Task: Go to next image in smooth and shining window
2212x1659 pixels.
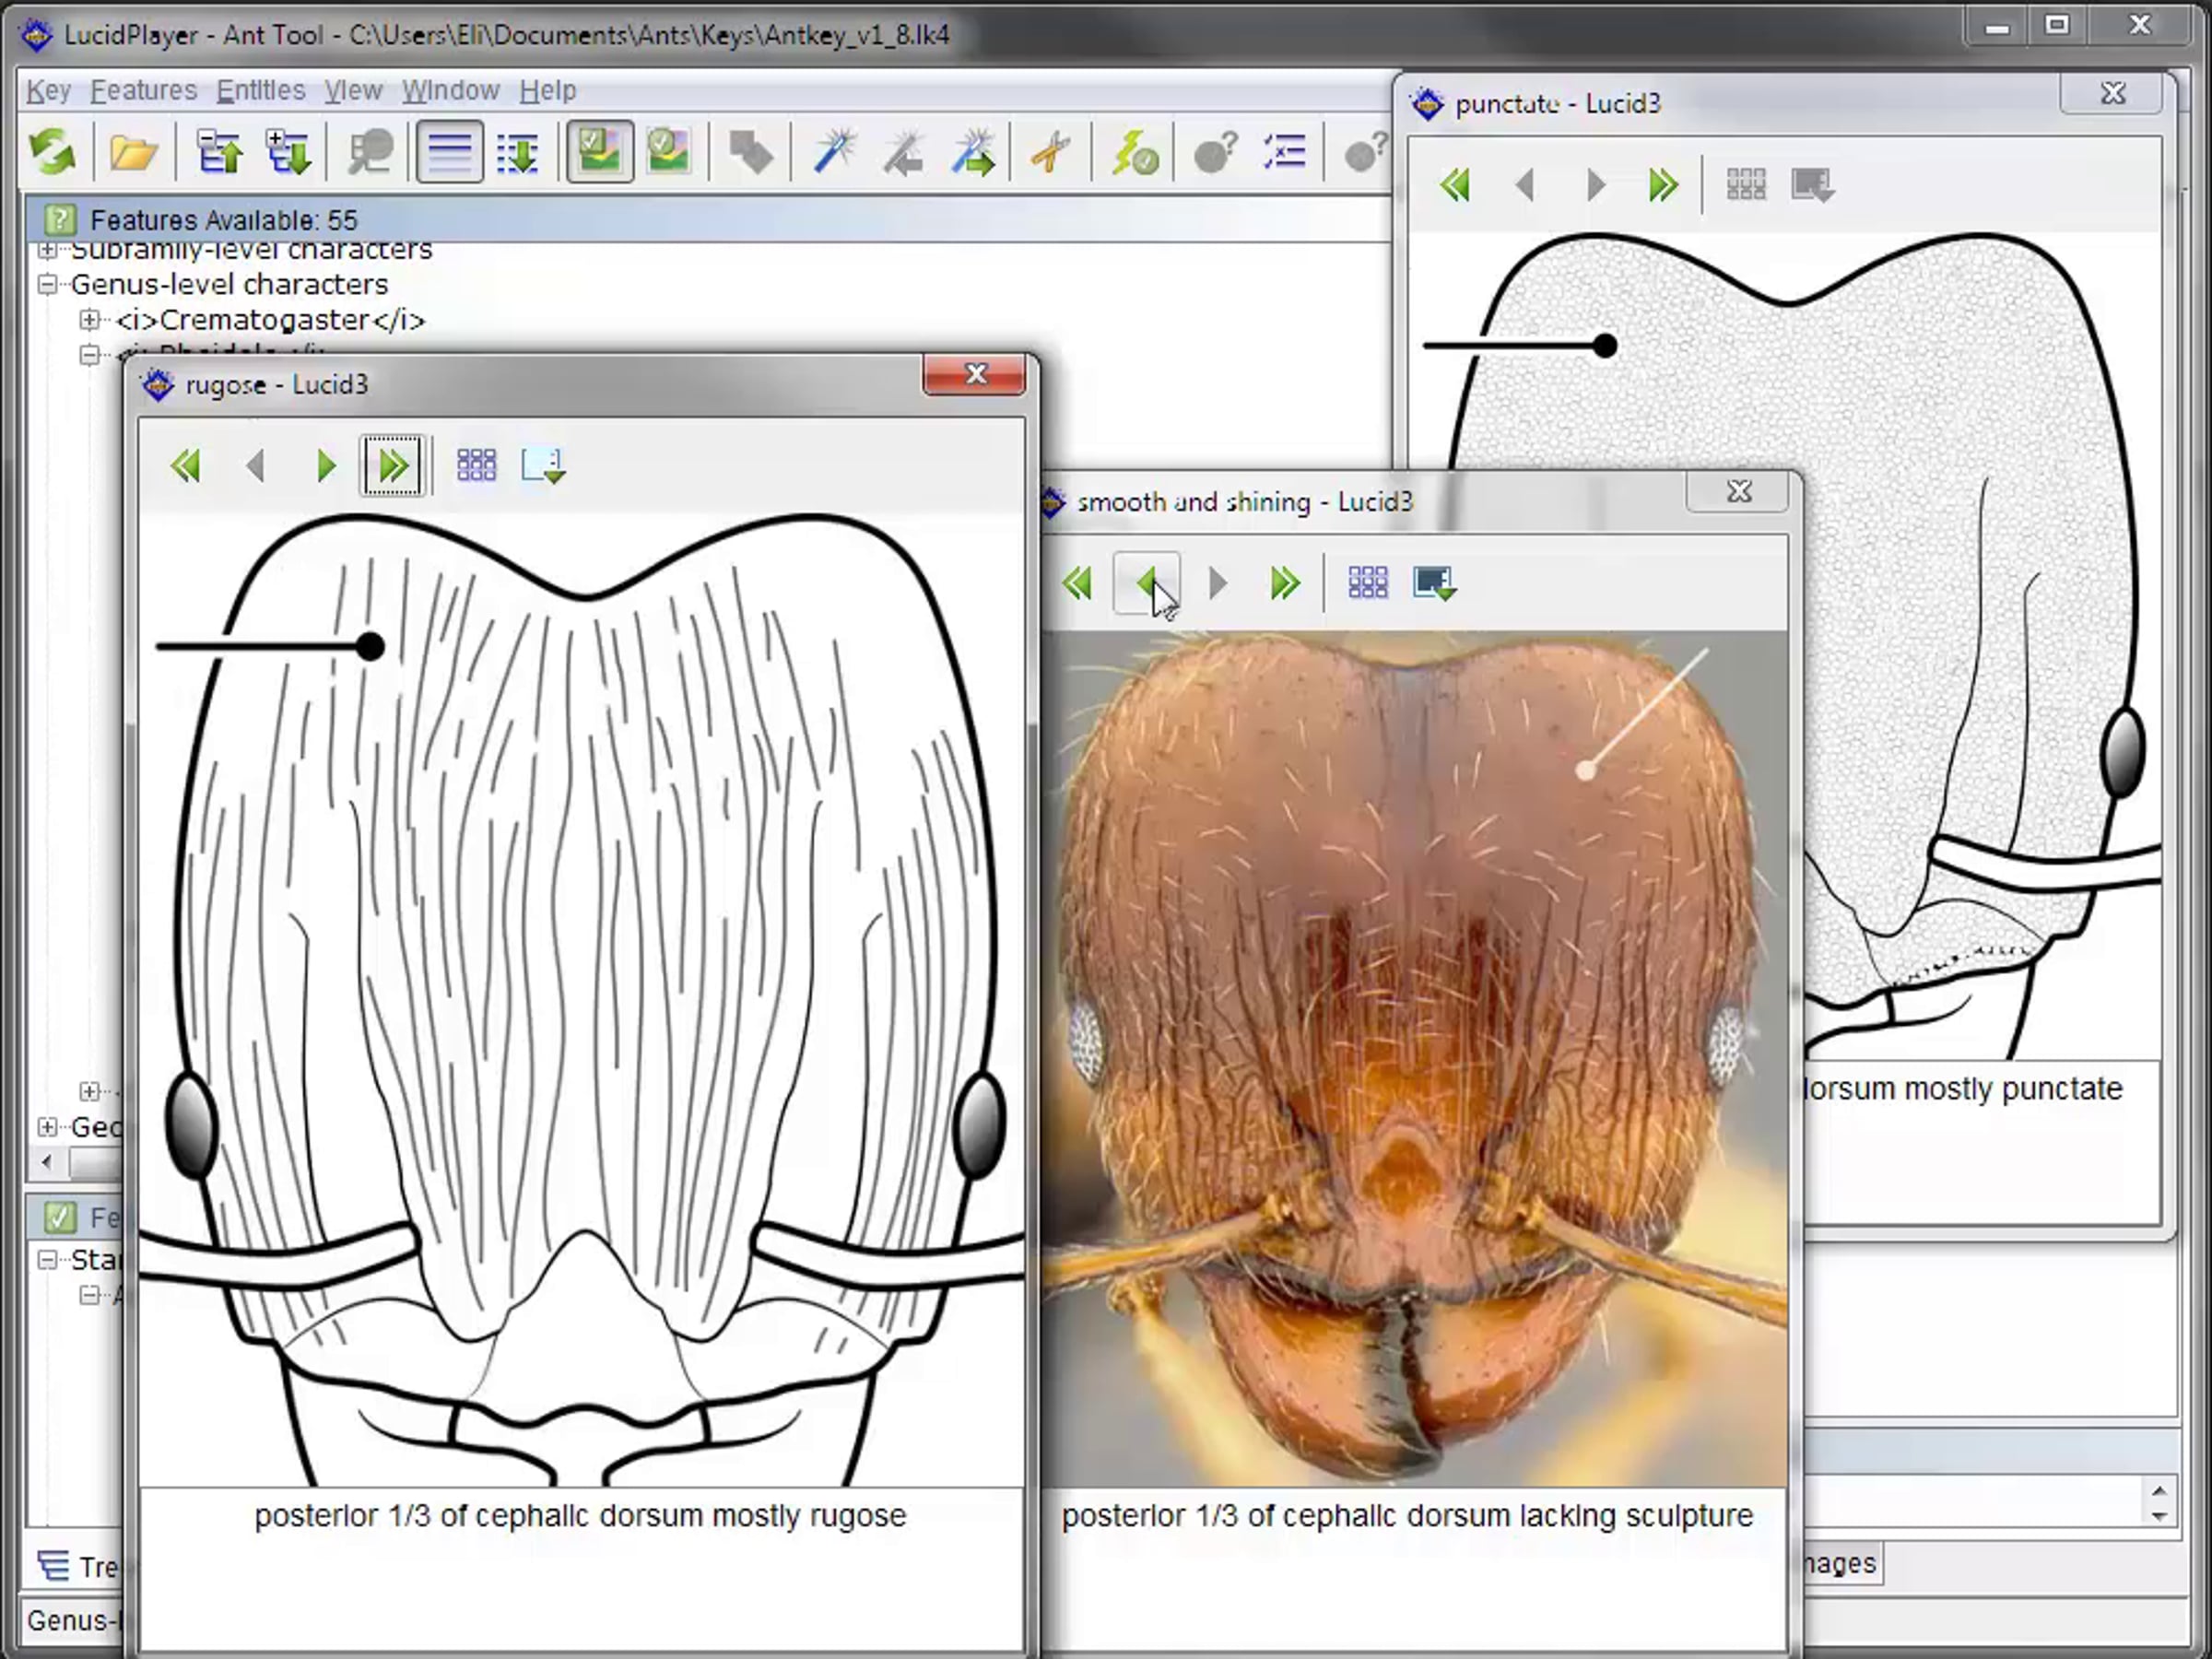Action: click(1217, 583)
